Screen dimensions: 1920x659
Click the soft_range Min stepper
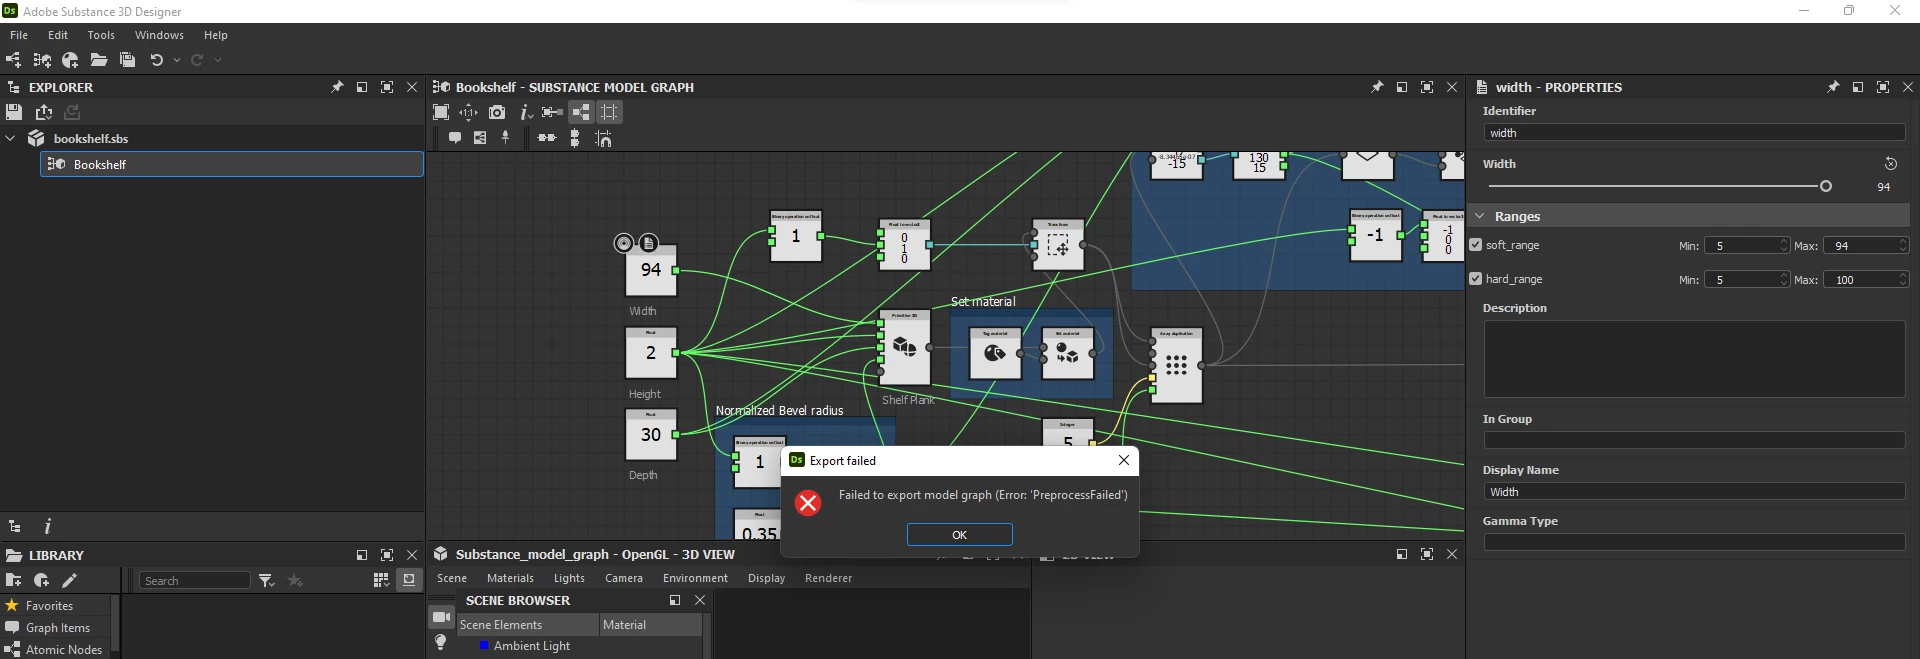[x=1784, y=245]
